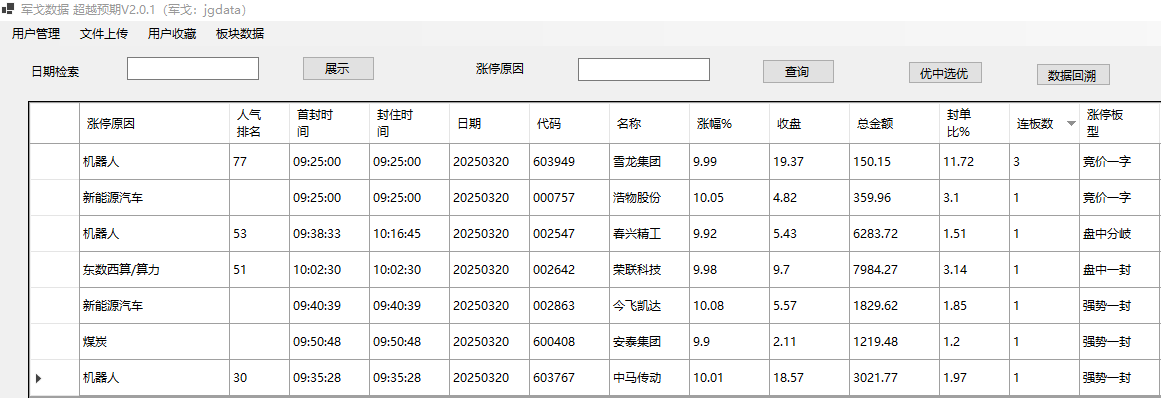Click the 展示 button
The image size is (1161, 398).
[x=338, y=69]
